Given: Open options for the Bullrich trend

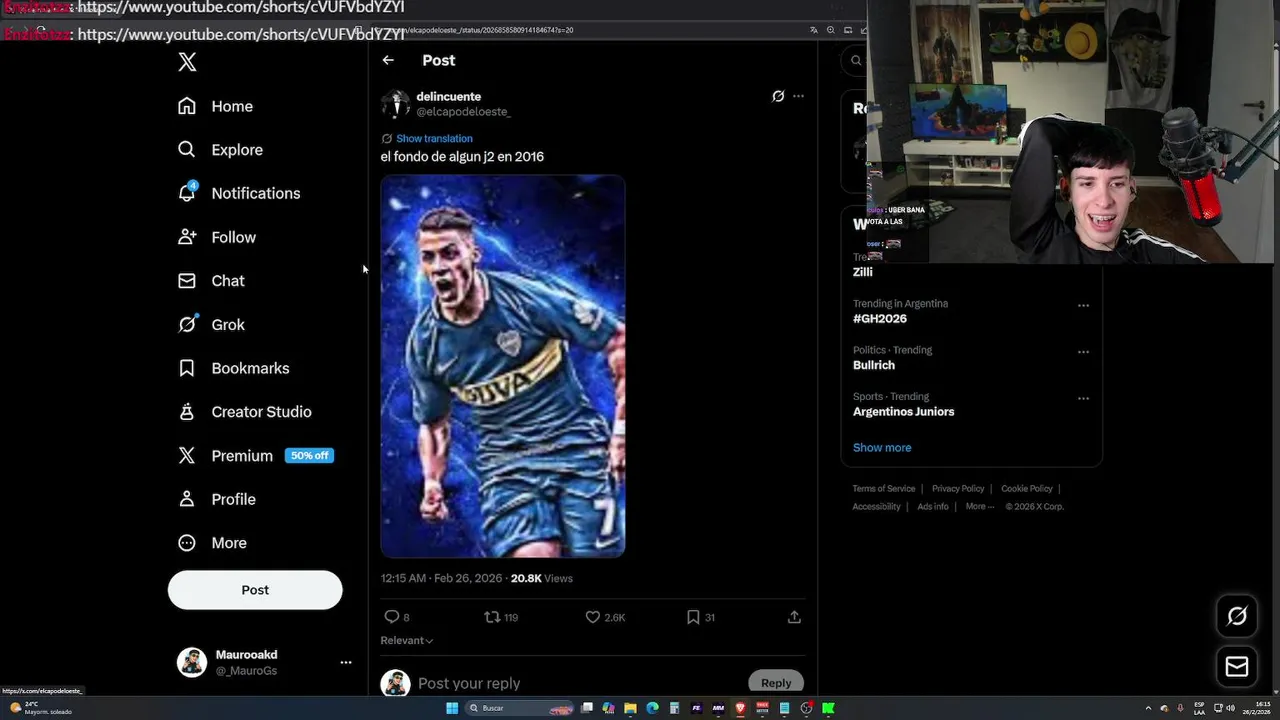Looking at the screenshot, I should 1083,352.
